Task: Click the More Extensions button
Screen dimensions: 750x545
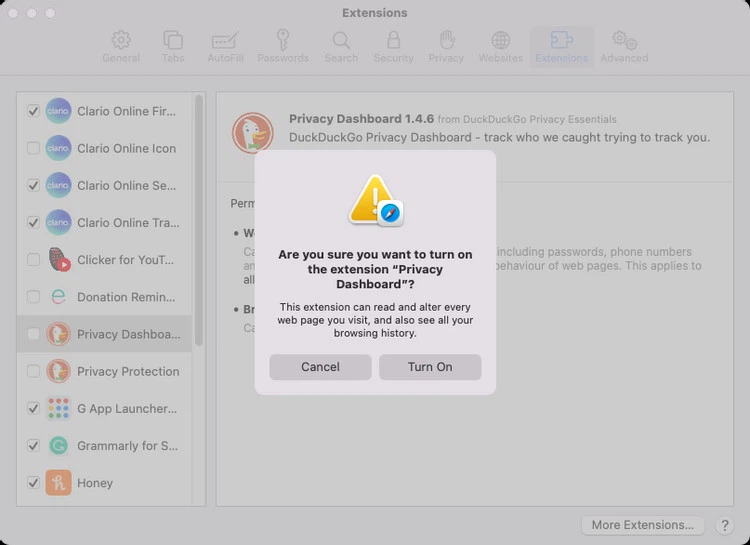Action: point(642,525)
